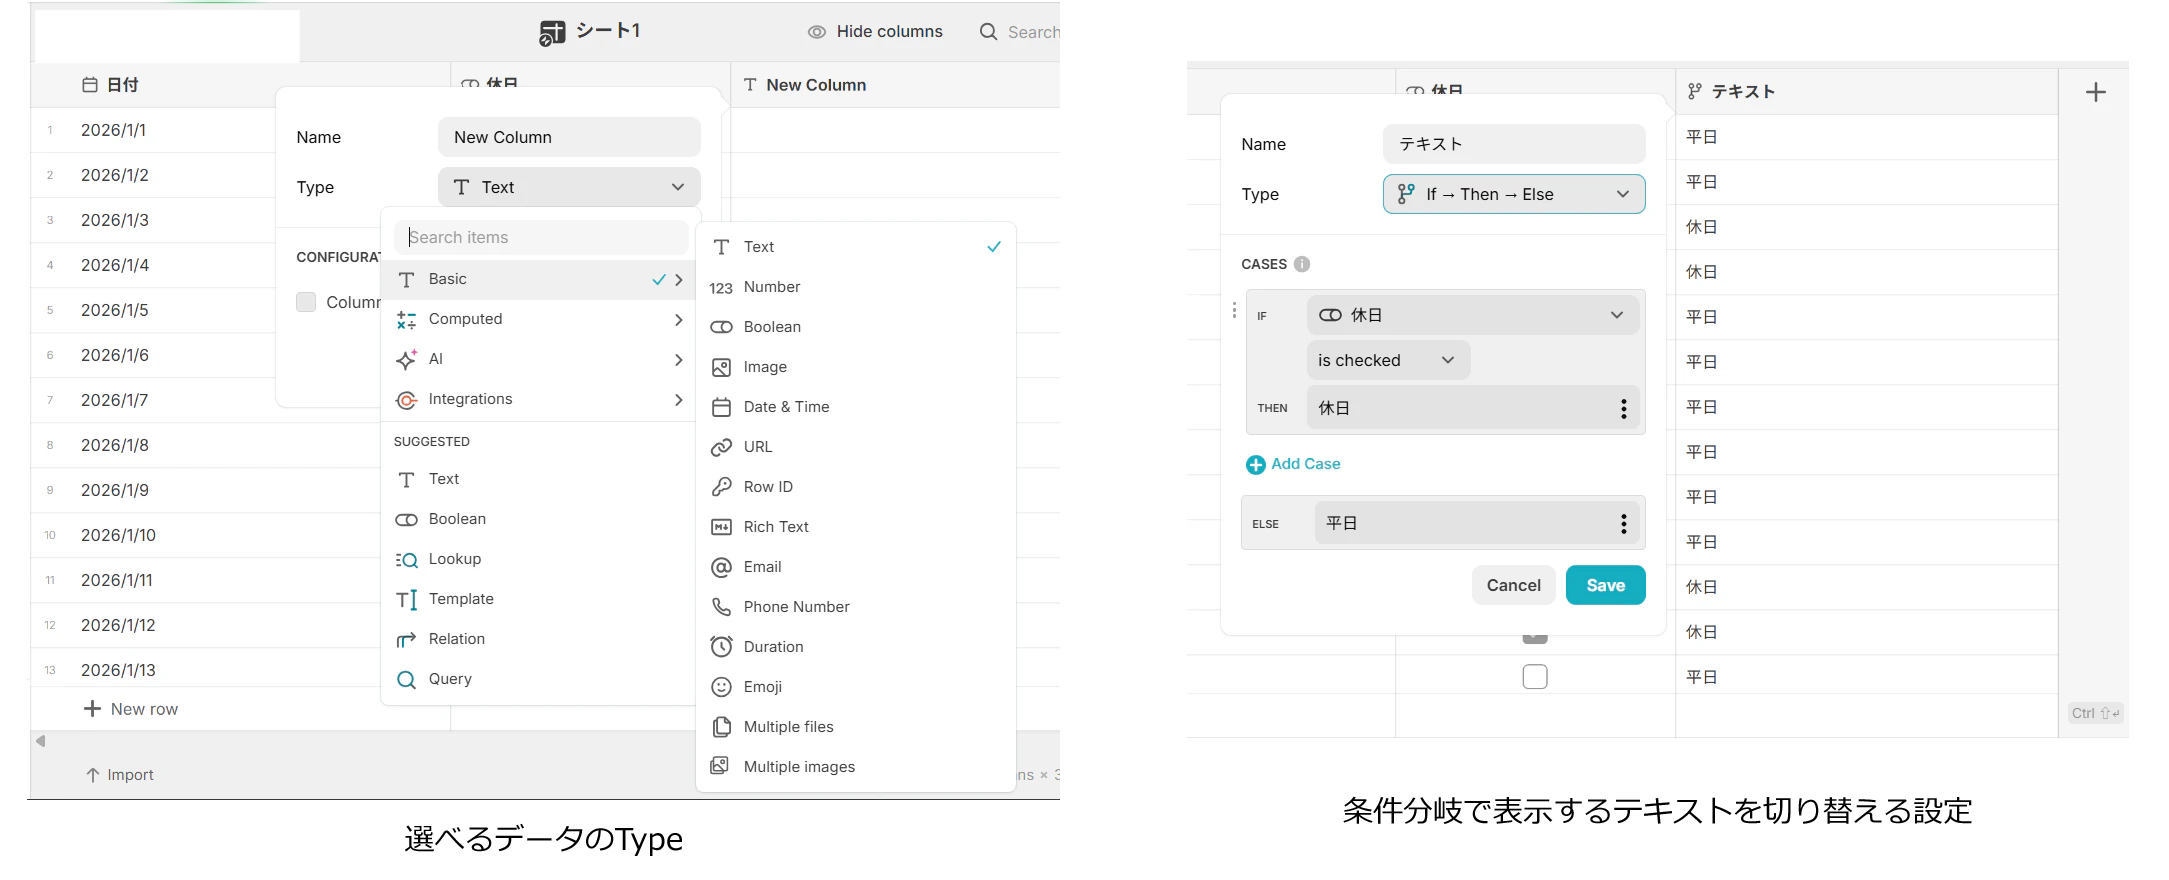The width and height of the screenshot is (2169, 880).
Task: Click the Search magnifier icon
Action: click(x=988, y=32)
